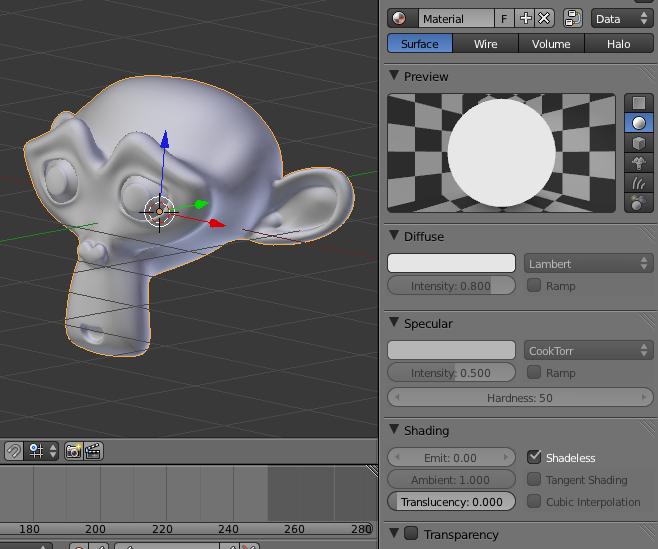
Task: Click the Emit: 0.00 value field
Action: (452, 458)
